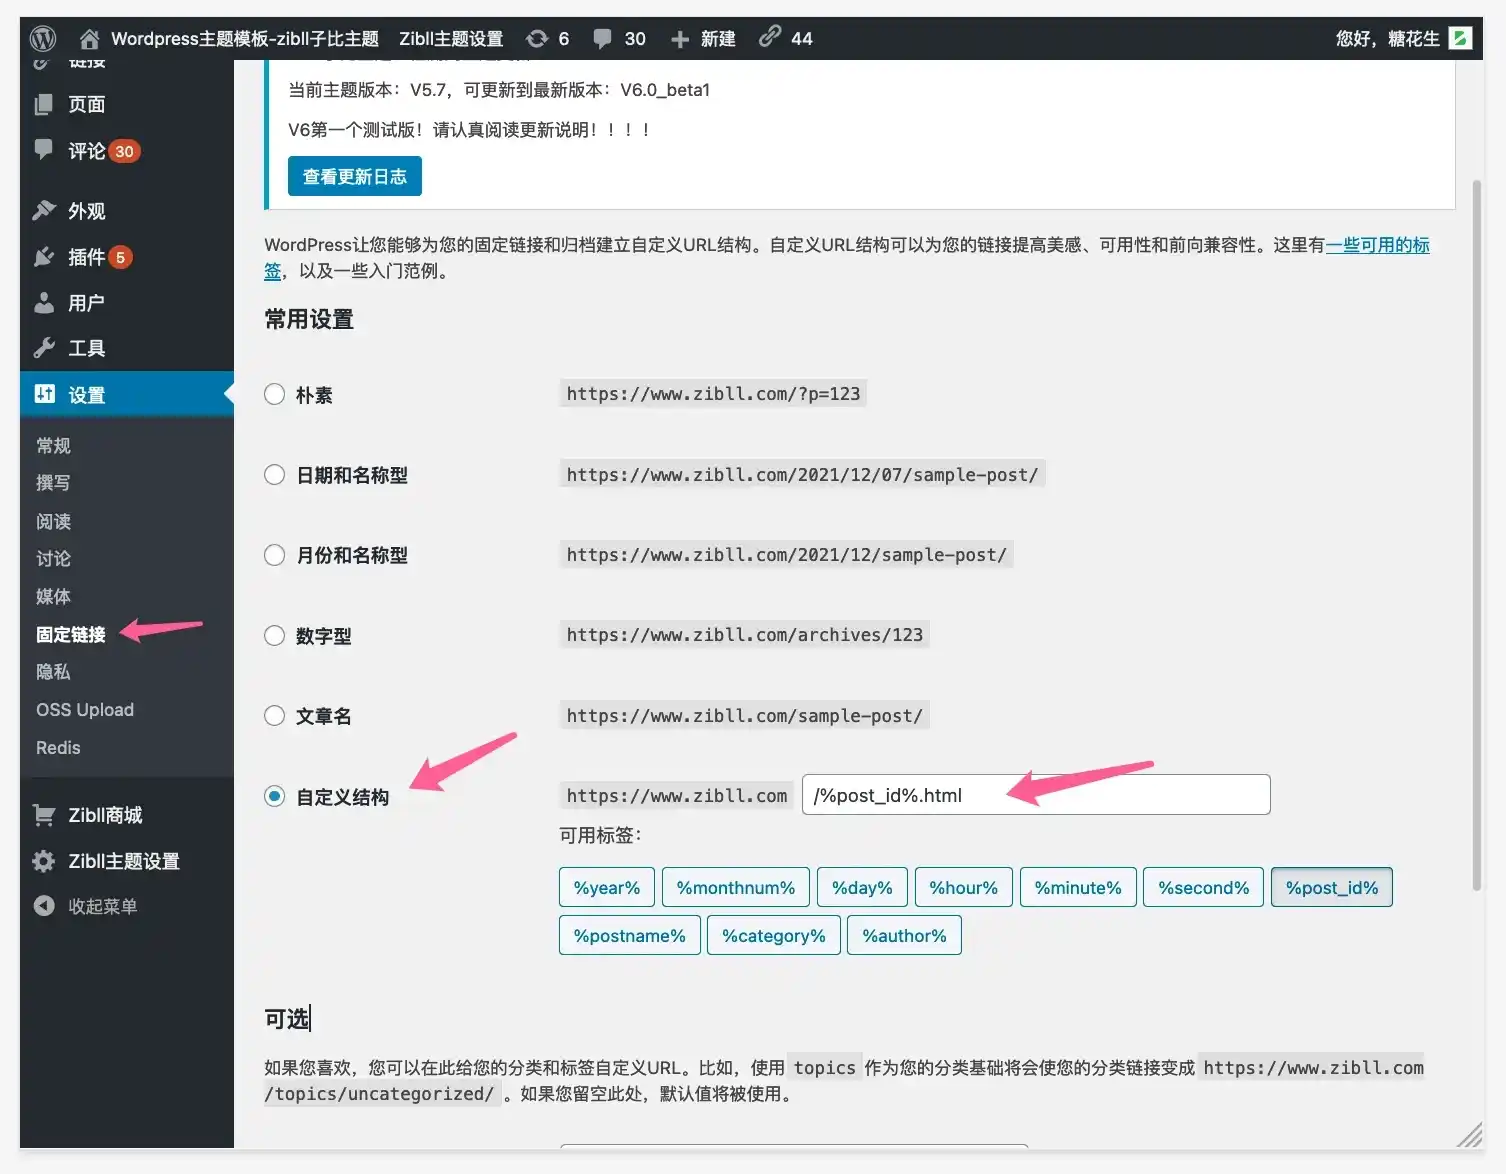The height and width of the screenshot is (1174, 1506).
Task: Click the custom structure input containing /%post_id%.html
Action: 1035,794
